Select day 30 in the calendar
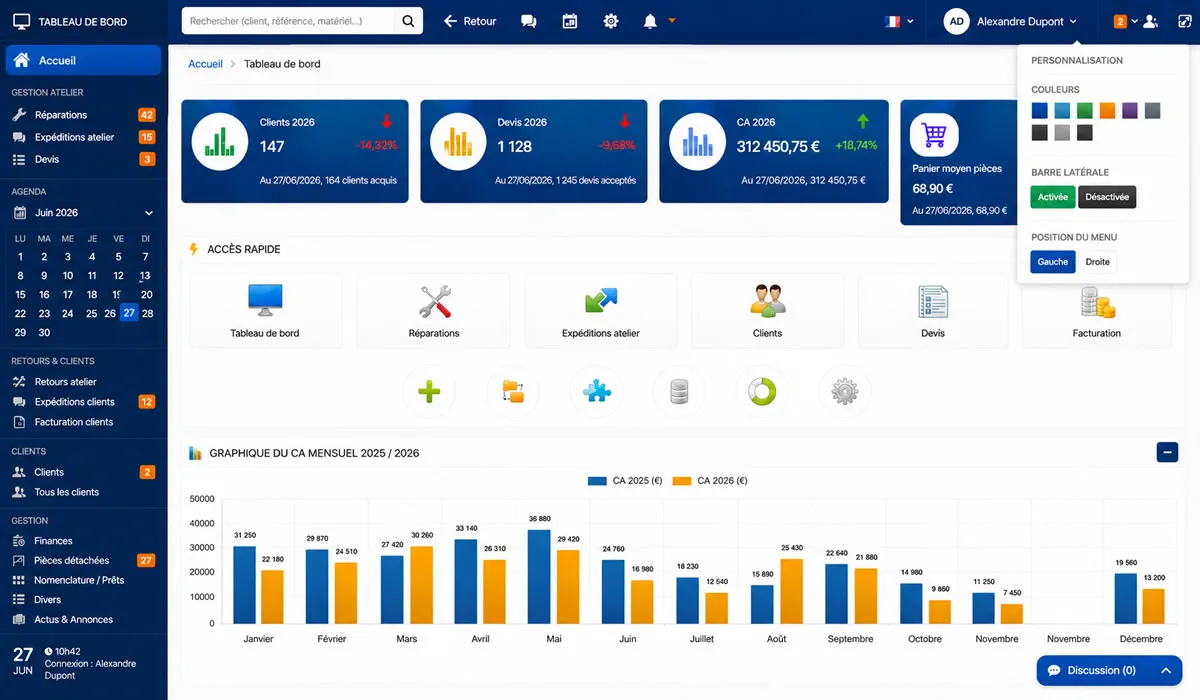 (44, 333)
